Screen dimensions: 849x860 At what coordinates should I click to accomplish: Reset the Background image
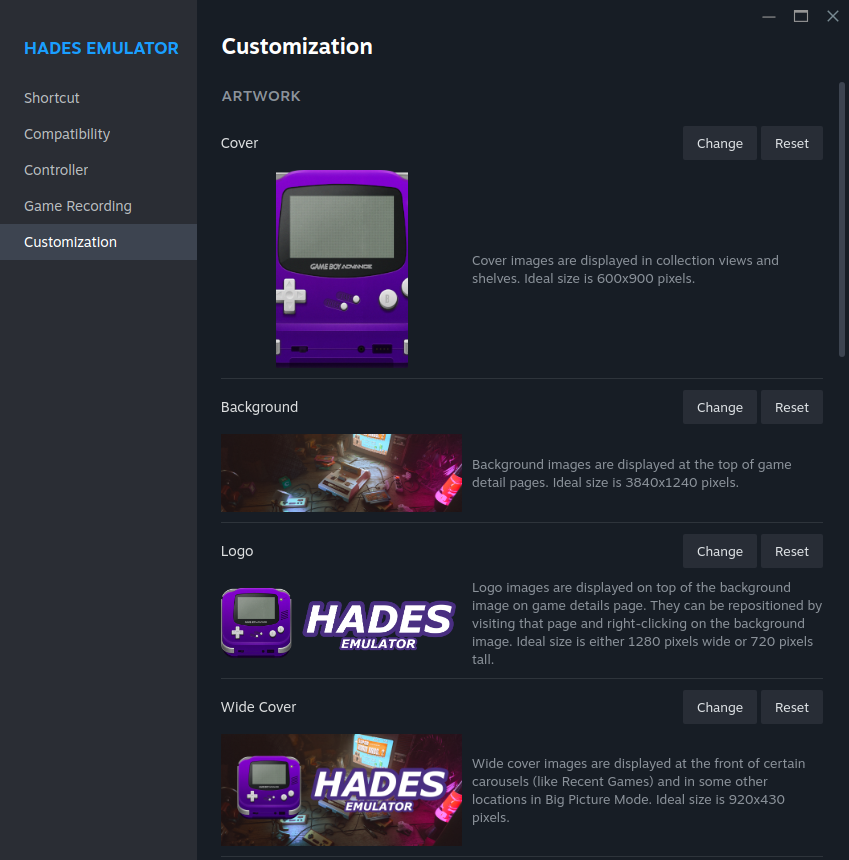(791, 407)
